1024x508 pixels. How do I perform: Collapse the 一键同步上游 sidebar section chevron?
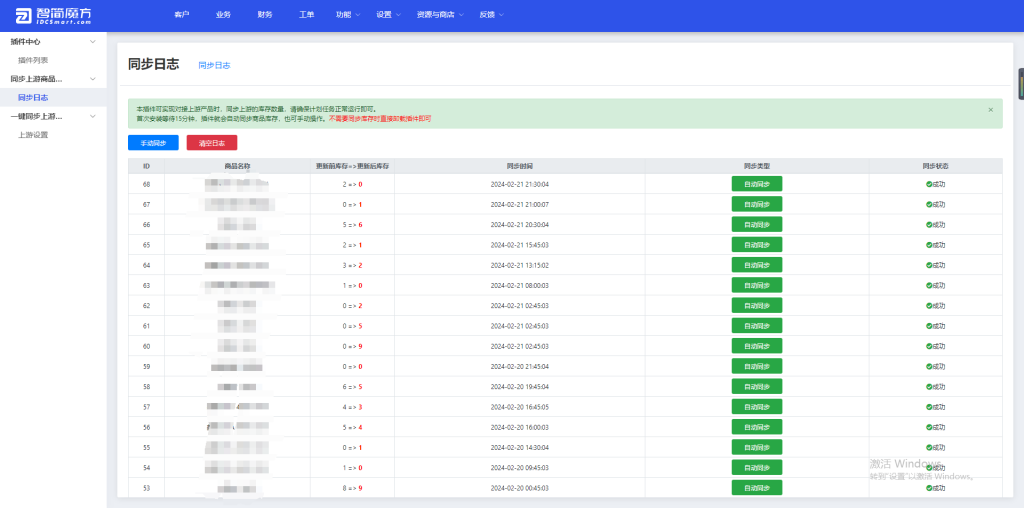(x=93, y=116)
